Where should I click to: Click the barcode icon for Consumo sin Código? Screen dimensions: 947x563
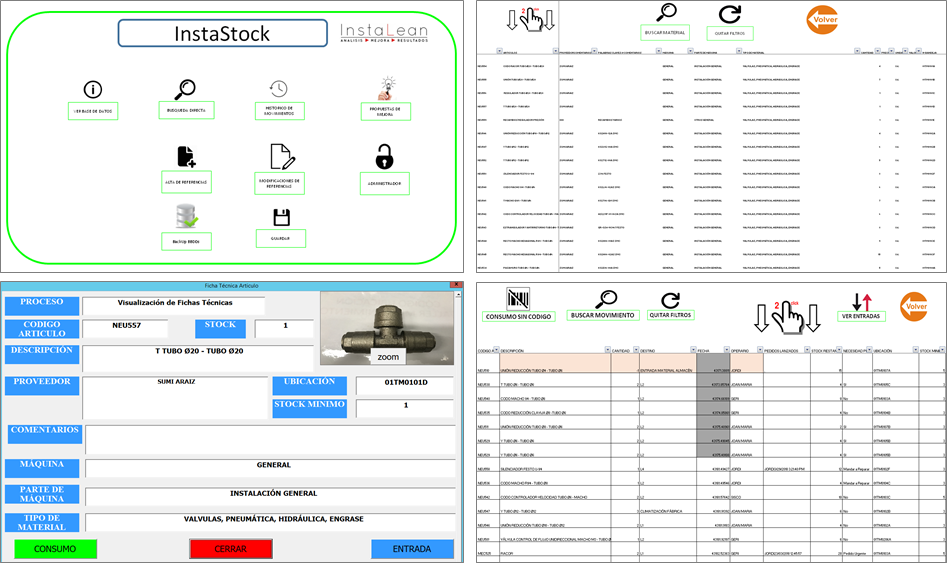tap(517, 299)
